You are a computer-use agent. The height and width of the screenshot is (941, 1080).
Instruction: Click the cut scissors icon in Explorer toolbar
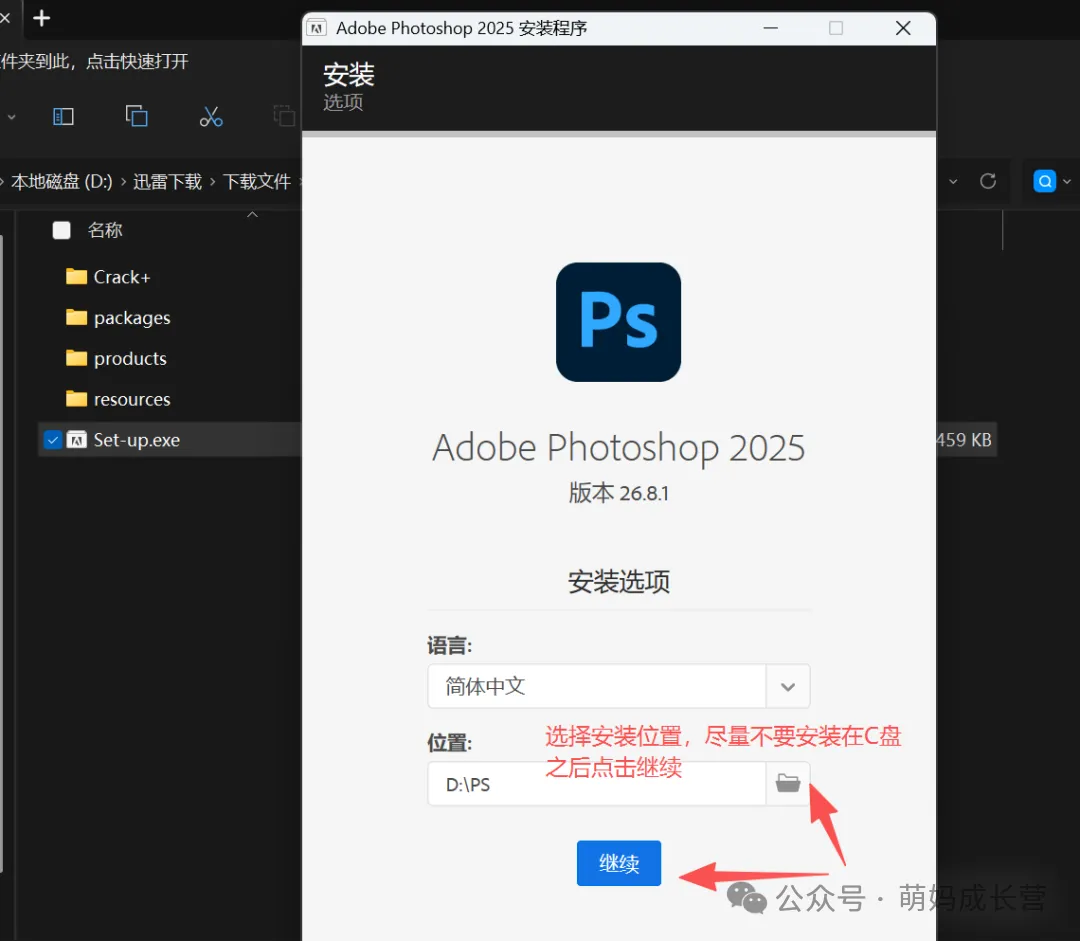point(211,116)
